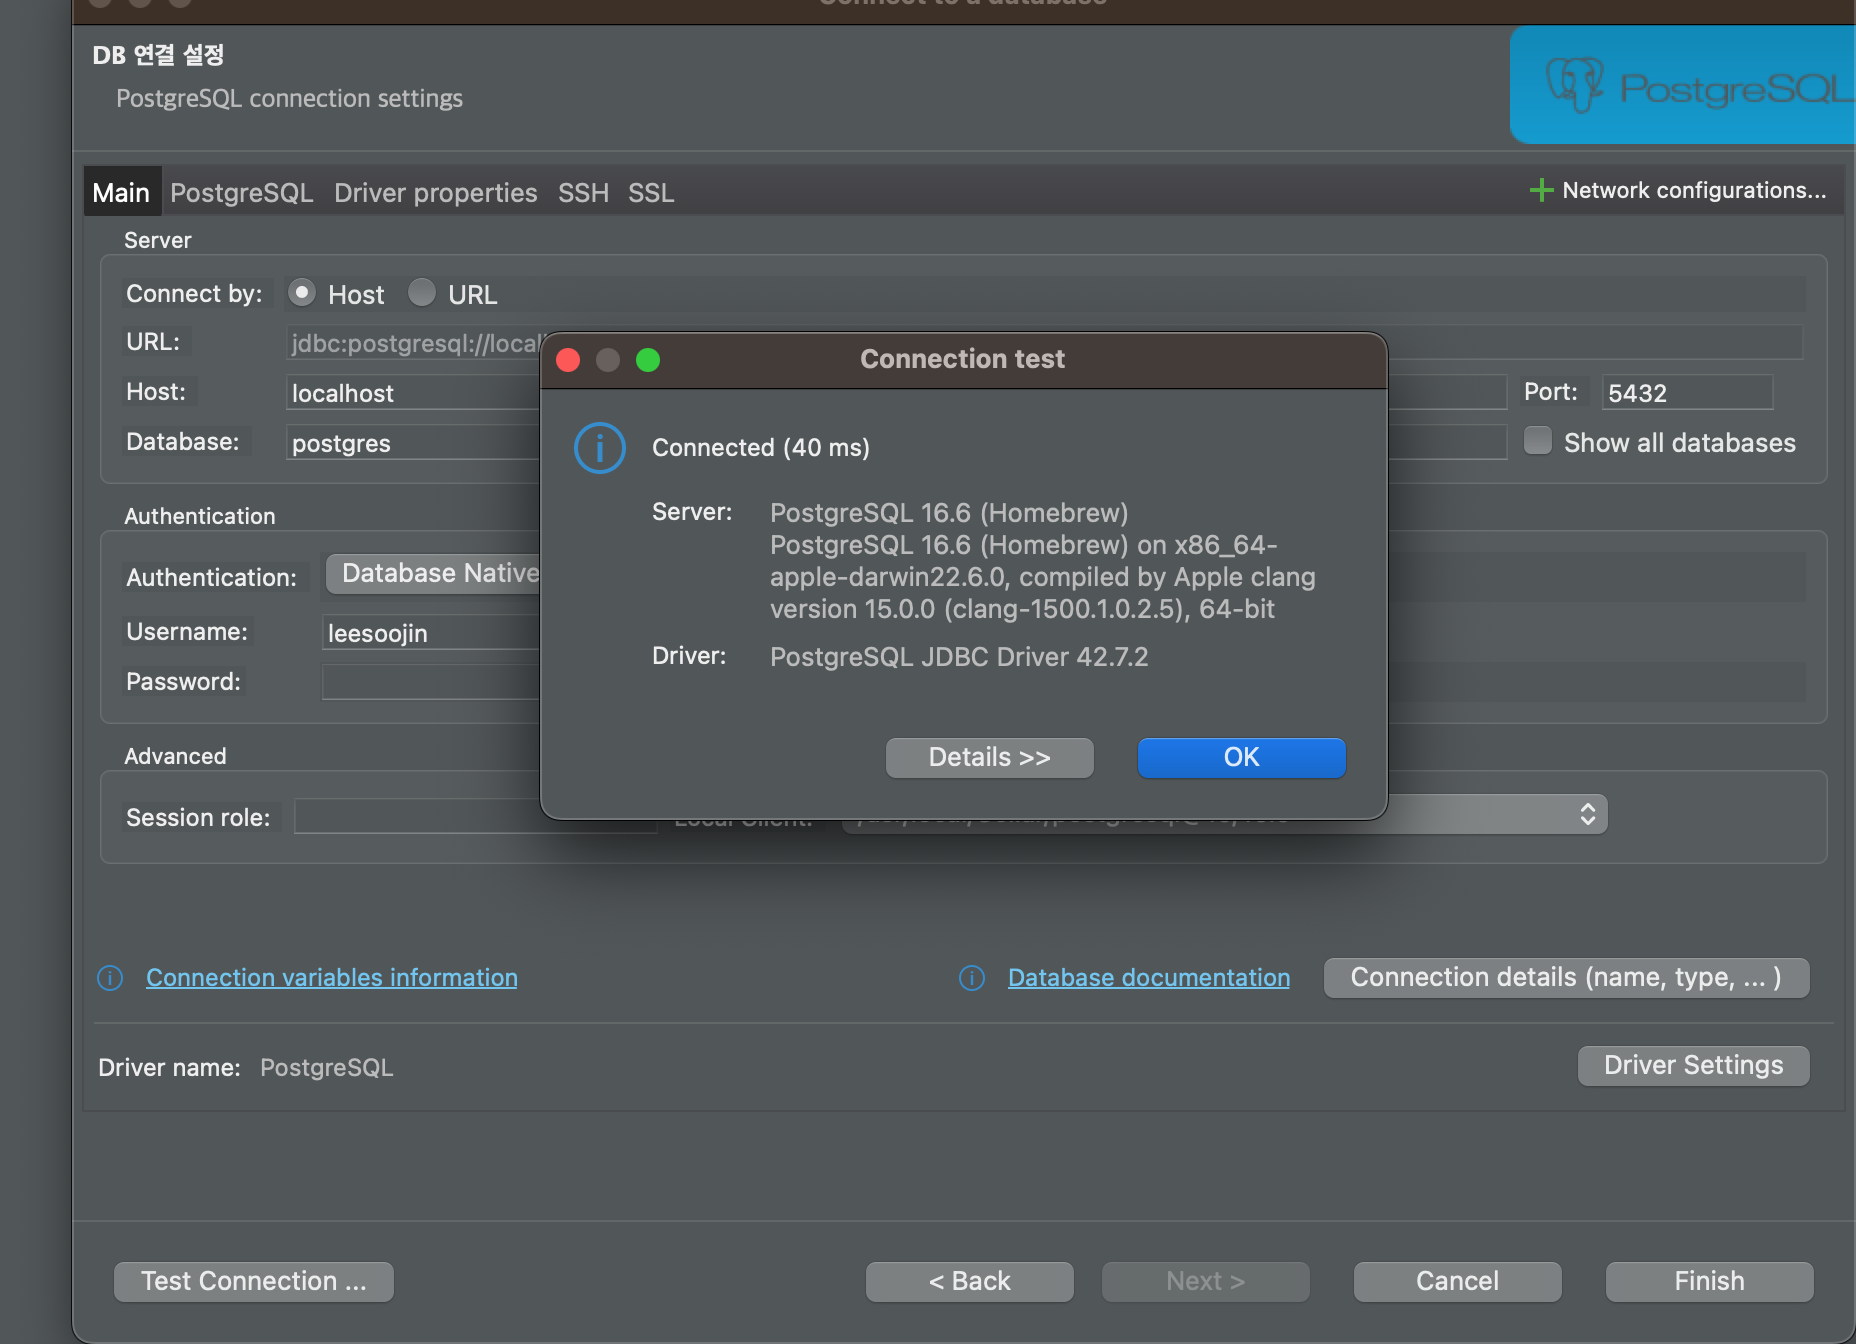The image size is (1856, 1344).
Task: Open Driver Settings
Action: pyautogui.click(x=1694, y=1066)
